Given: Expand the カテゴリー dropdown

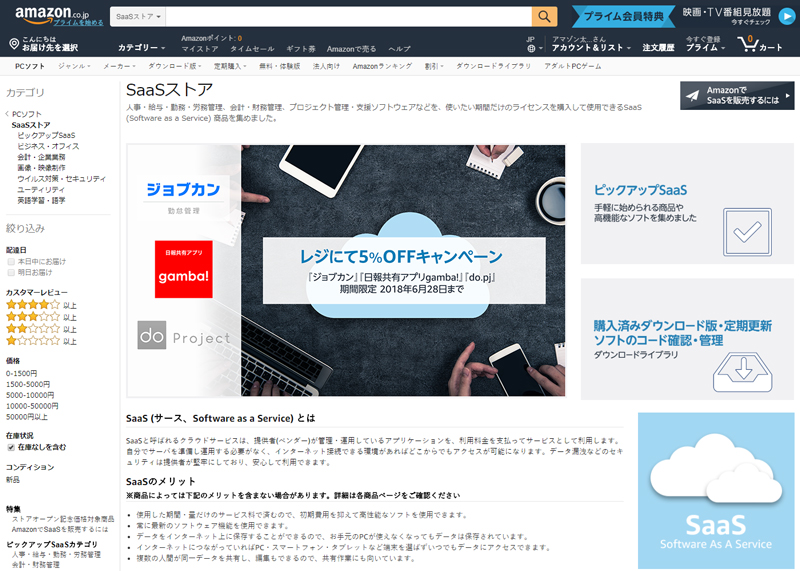Looking at the screenshot, I should pos(141,47).
